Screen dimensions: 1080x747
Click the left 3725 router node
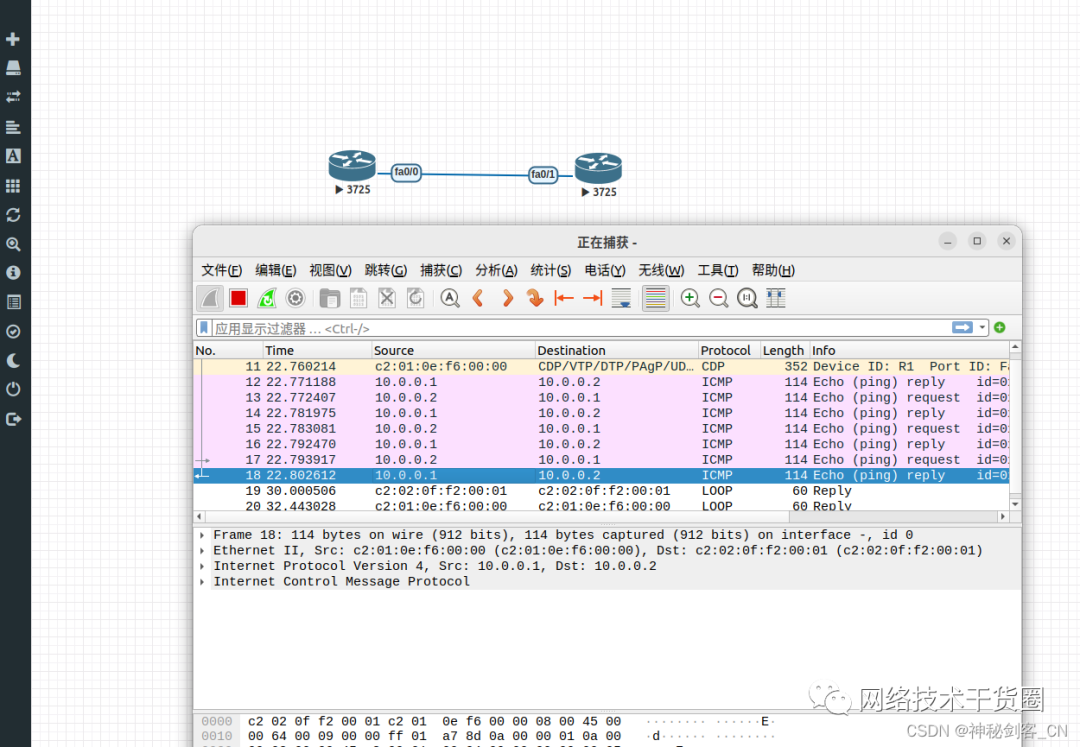click(x=352, y=166)
